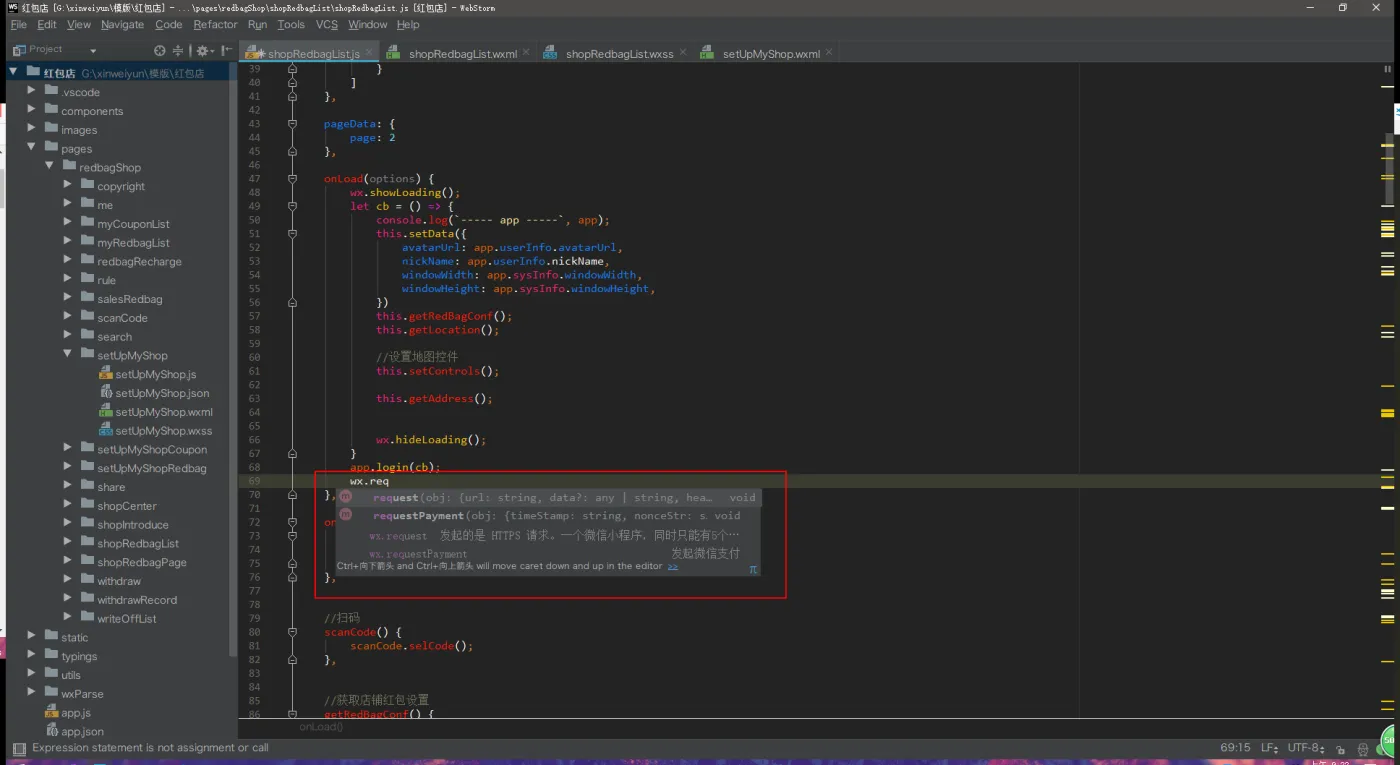Collapse the redbagShop folder arrow
Screen dimensions: 1400x765
[x=50, y=167]
